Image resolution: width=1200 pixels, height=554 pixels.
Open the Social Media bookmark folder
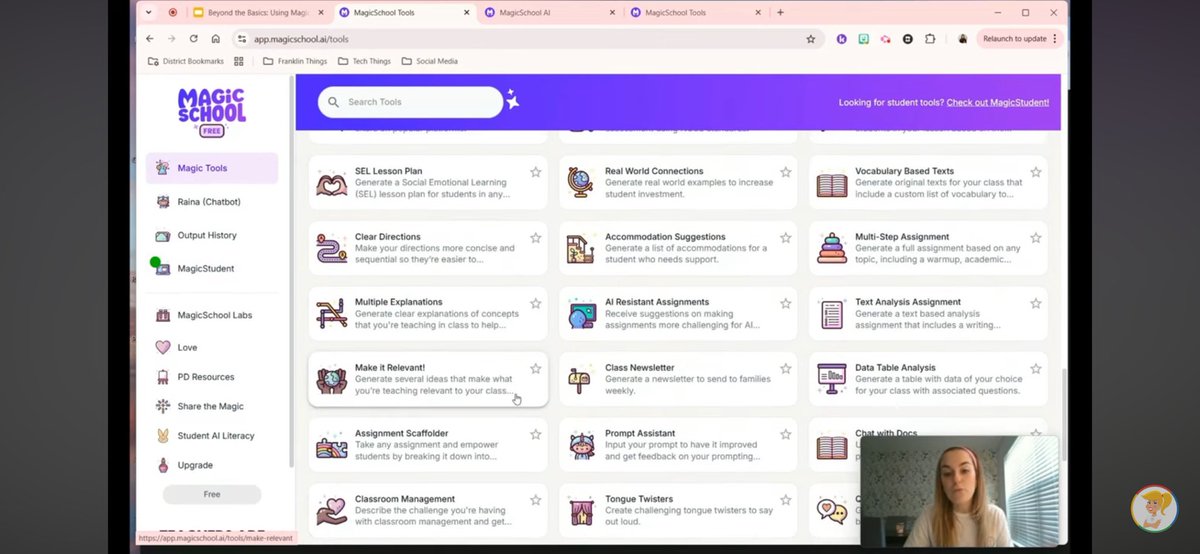click(429, 61)
